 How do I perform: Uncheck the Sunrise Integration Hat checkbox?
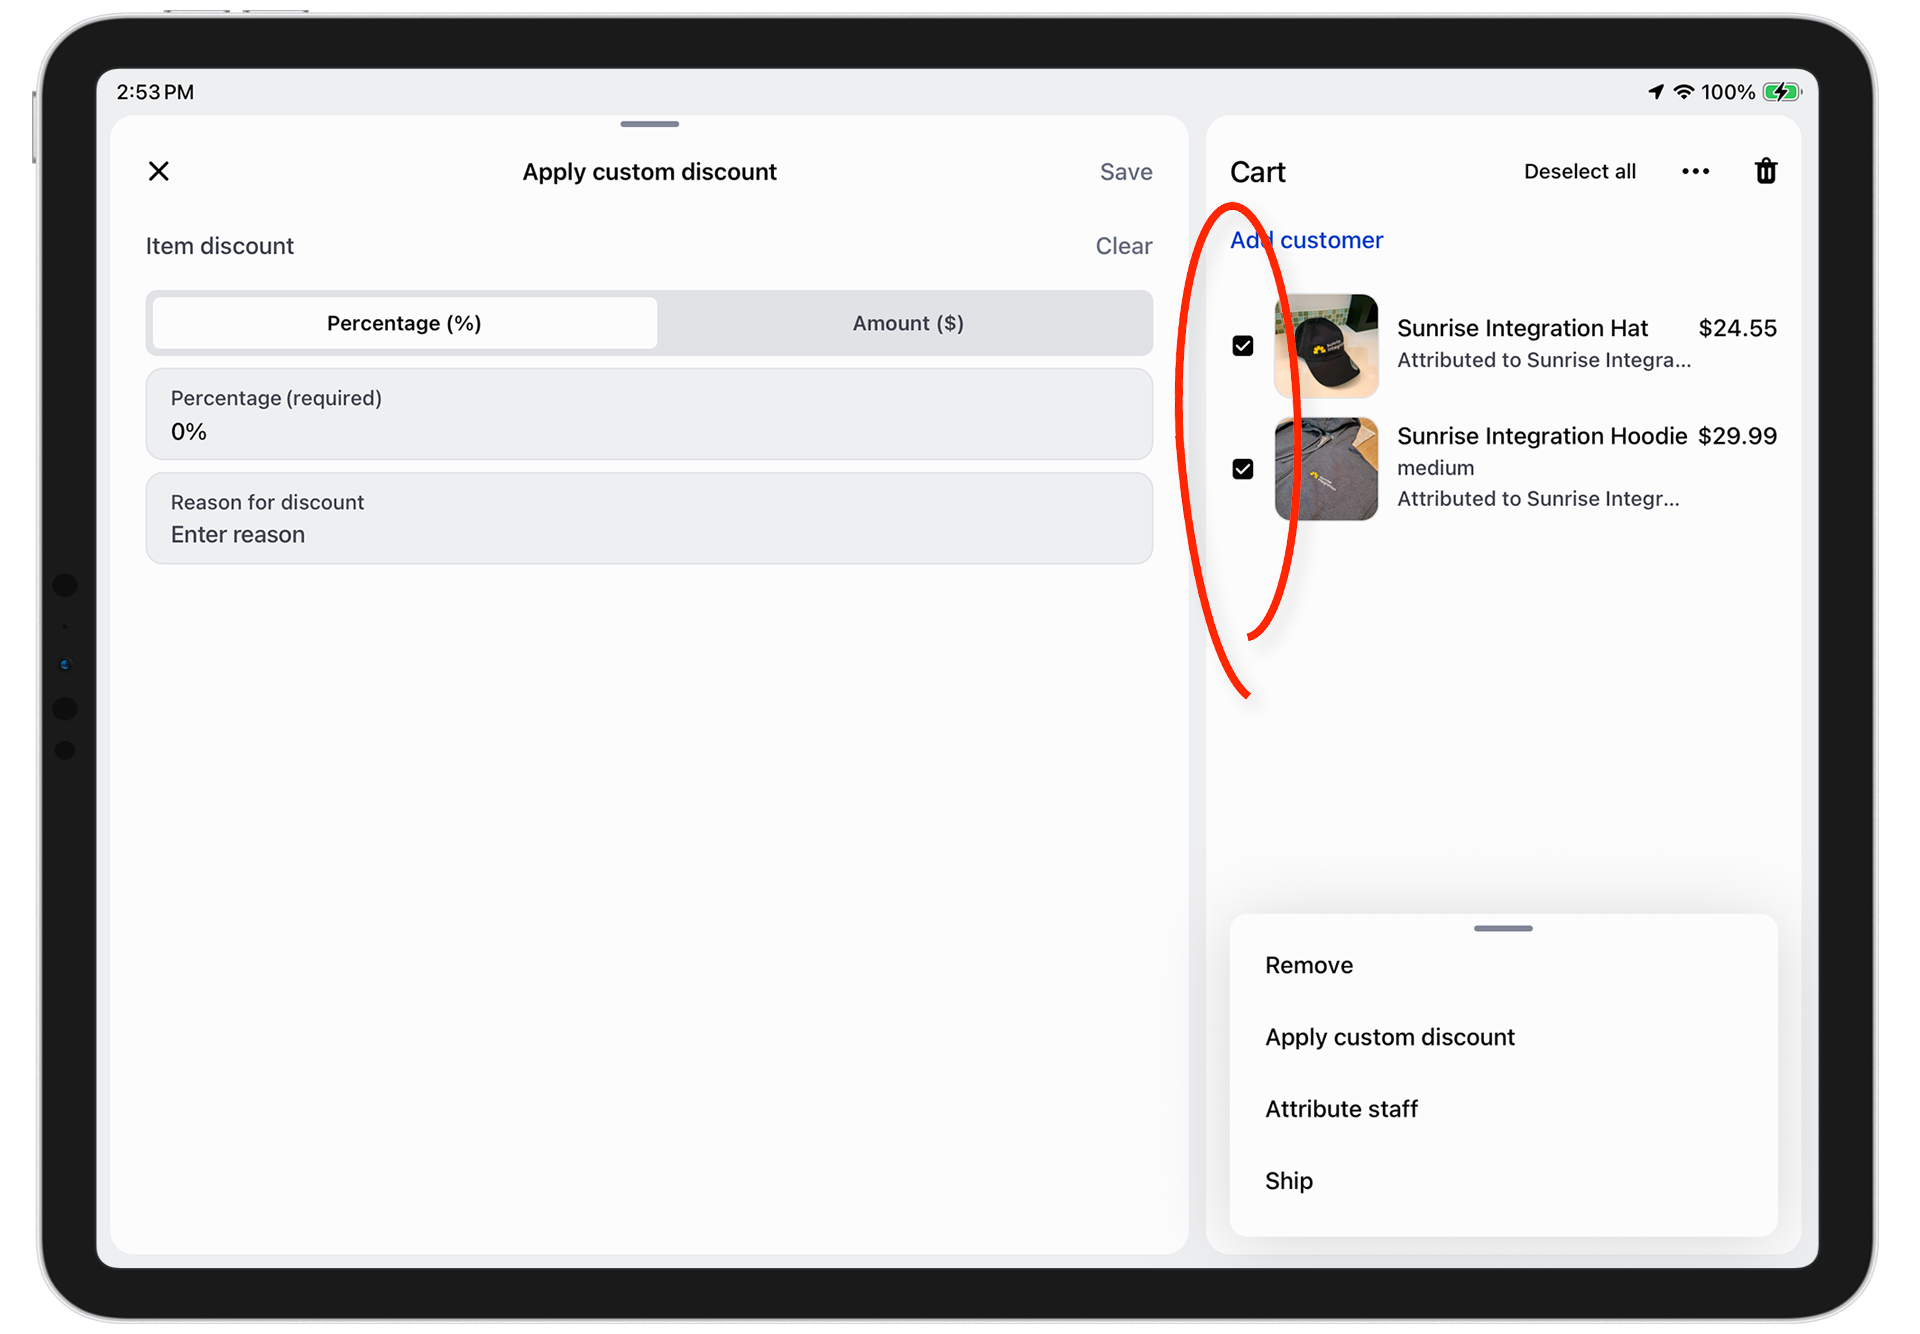1243,346
